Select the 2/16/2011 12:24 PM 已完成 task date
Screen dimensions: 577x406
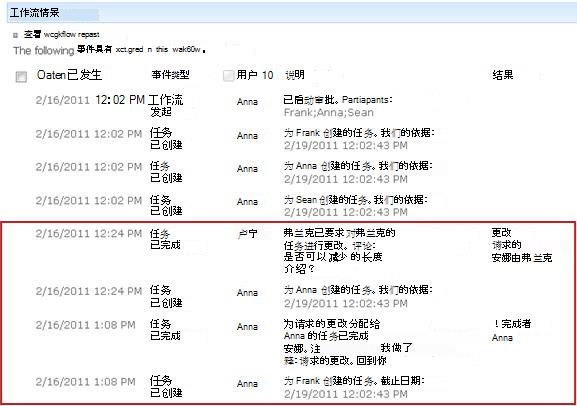tap(89, 233)
